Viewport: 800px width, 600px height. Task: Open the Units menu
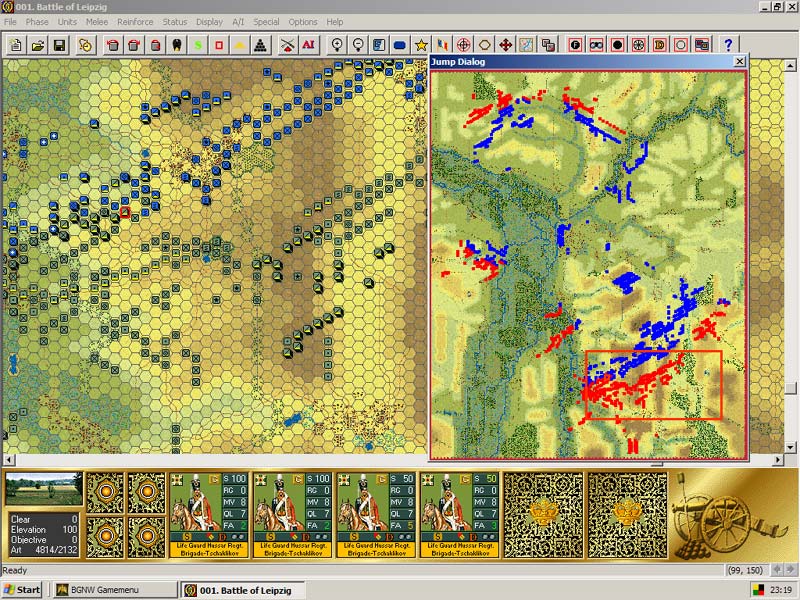[x=67, y=22]
